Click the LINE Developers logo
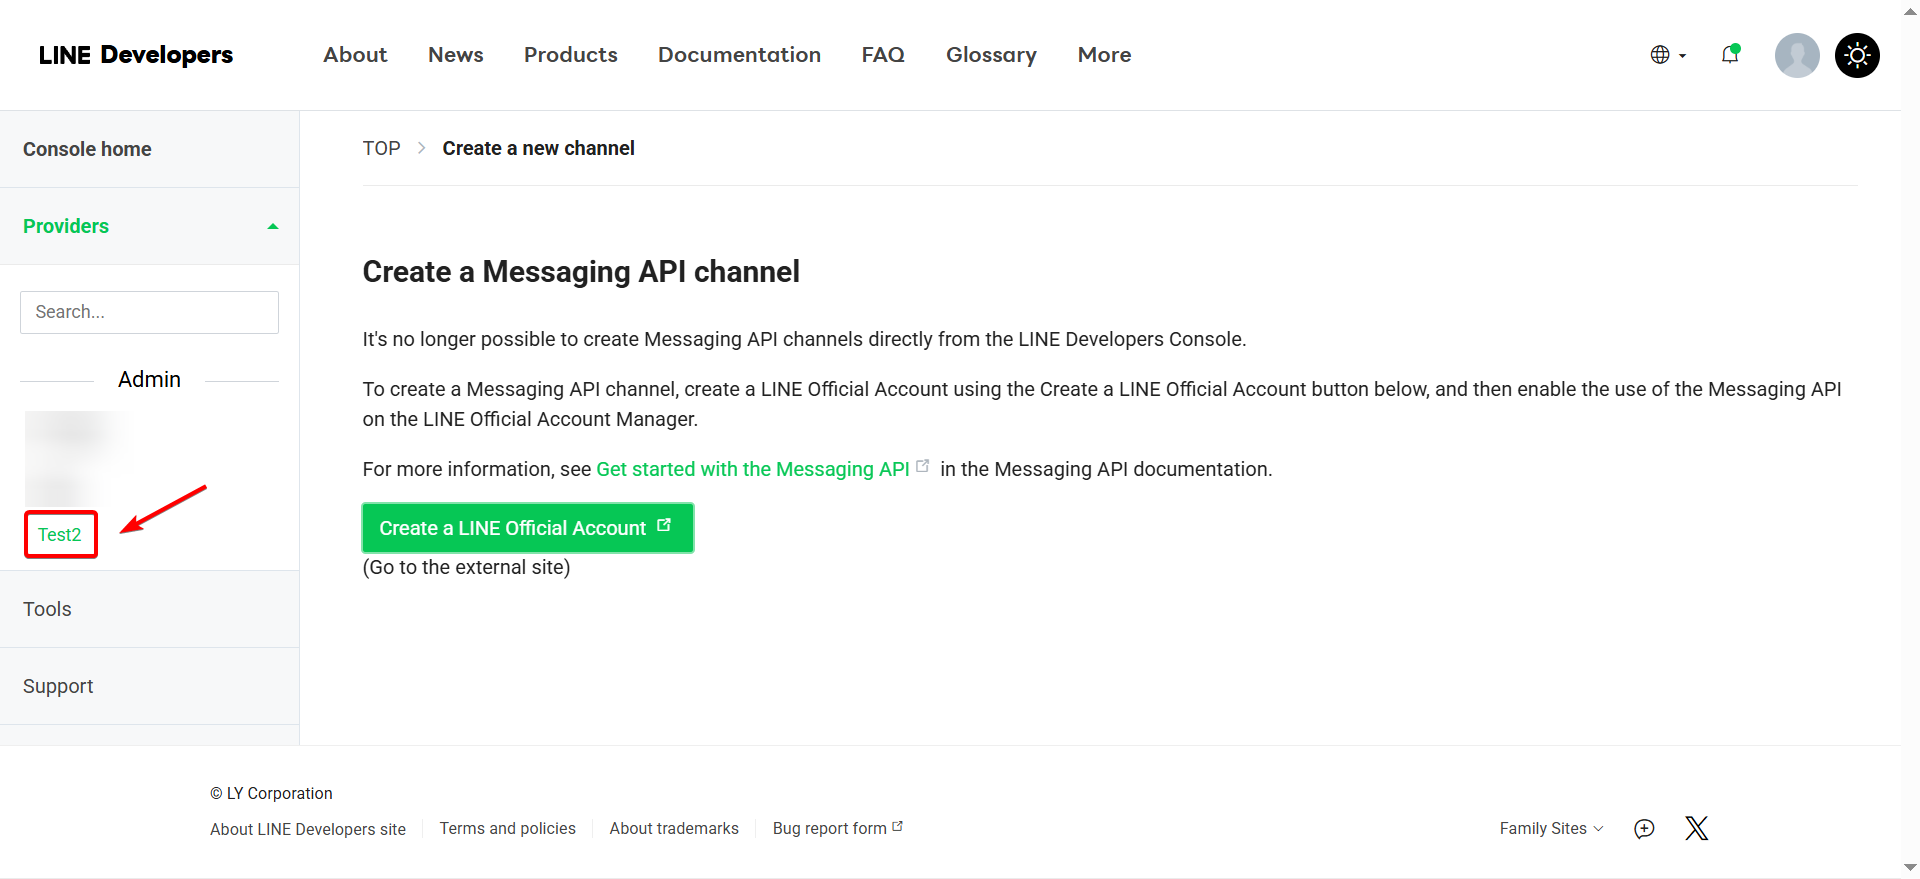The image size is (1920, 879). pyautogui.click(x=136, y=55)
